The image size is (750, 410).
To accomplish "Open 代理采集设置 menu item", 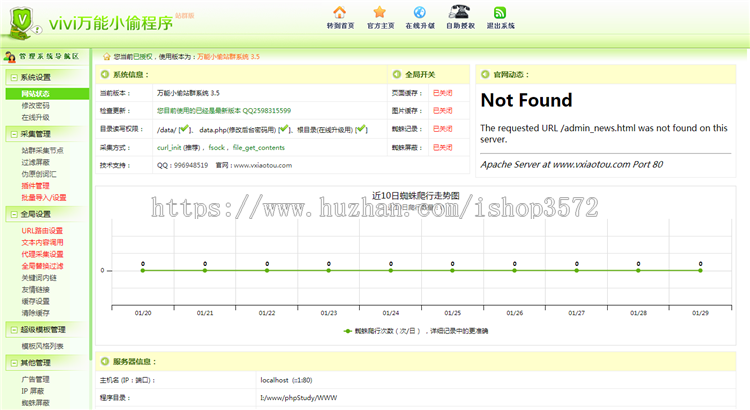I will click(42, 254).
